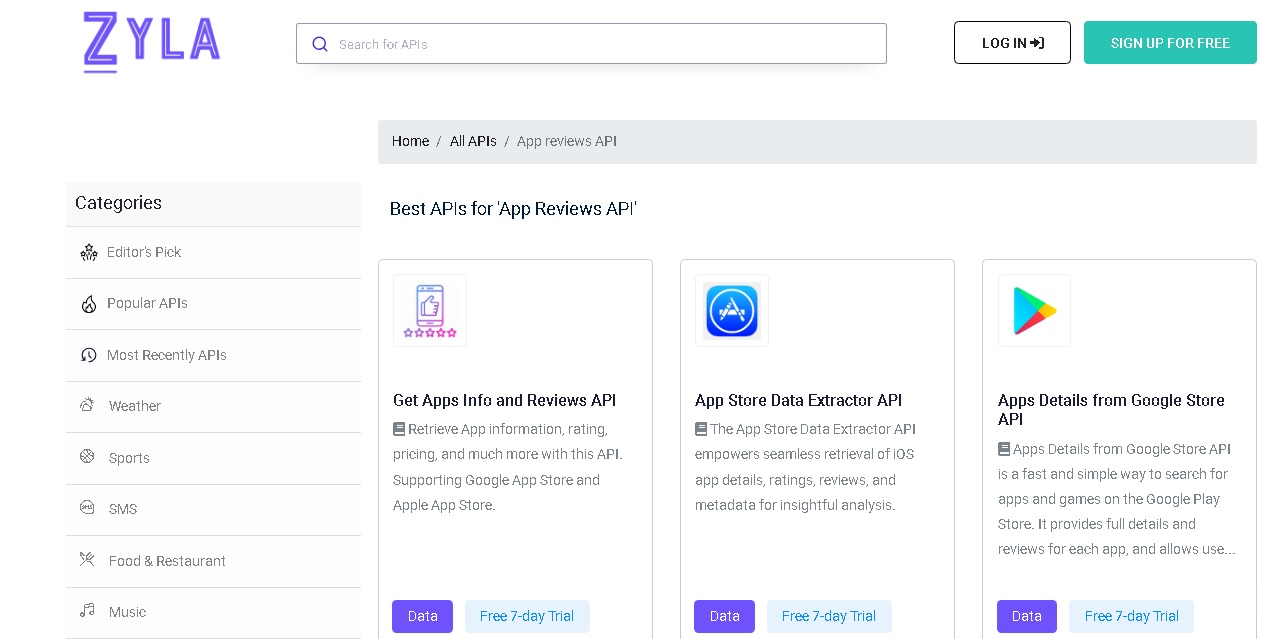Click the Music note icon
The image size is (1263, 639).
tap(87, 611)
